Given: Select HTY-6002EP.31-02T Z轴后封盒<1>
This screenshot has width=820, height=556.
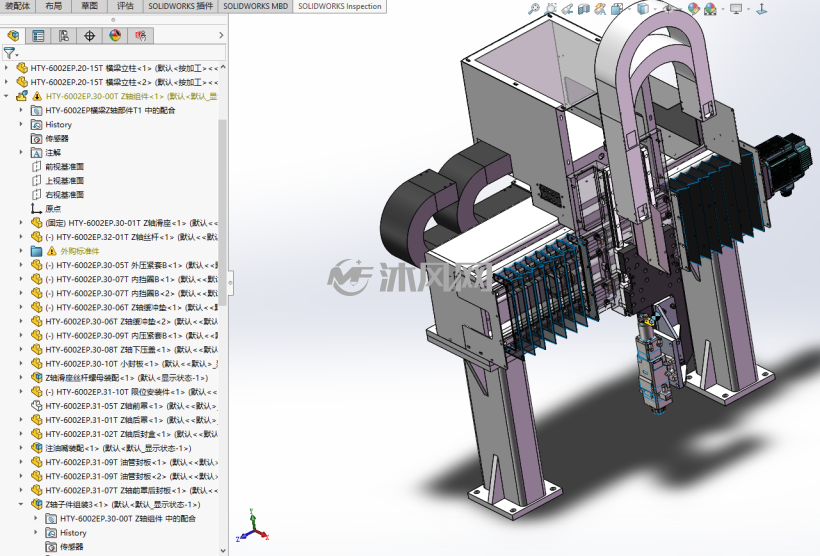Looking at the screenshot, I should pyautogui.click(x=124, y=434).
